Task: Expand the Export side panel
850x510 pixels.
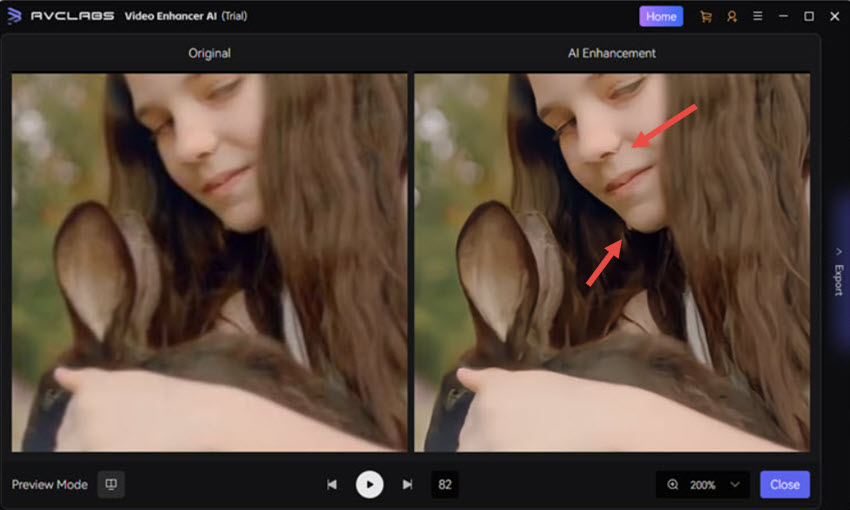Action: (x=838, y=271)
